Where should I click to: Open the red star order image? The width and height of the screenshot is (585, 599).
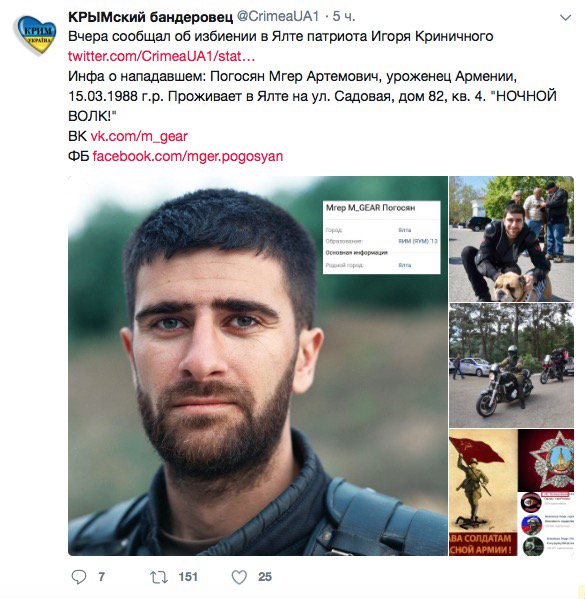click(x=546, y=460)
